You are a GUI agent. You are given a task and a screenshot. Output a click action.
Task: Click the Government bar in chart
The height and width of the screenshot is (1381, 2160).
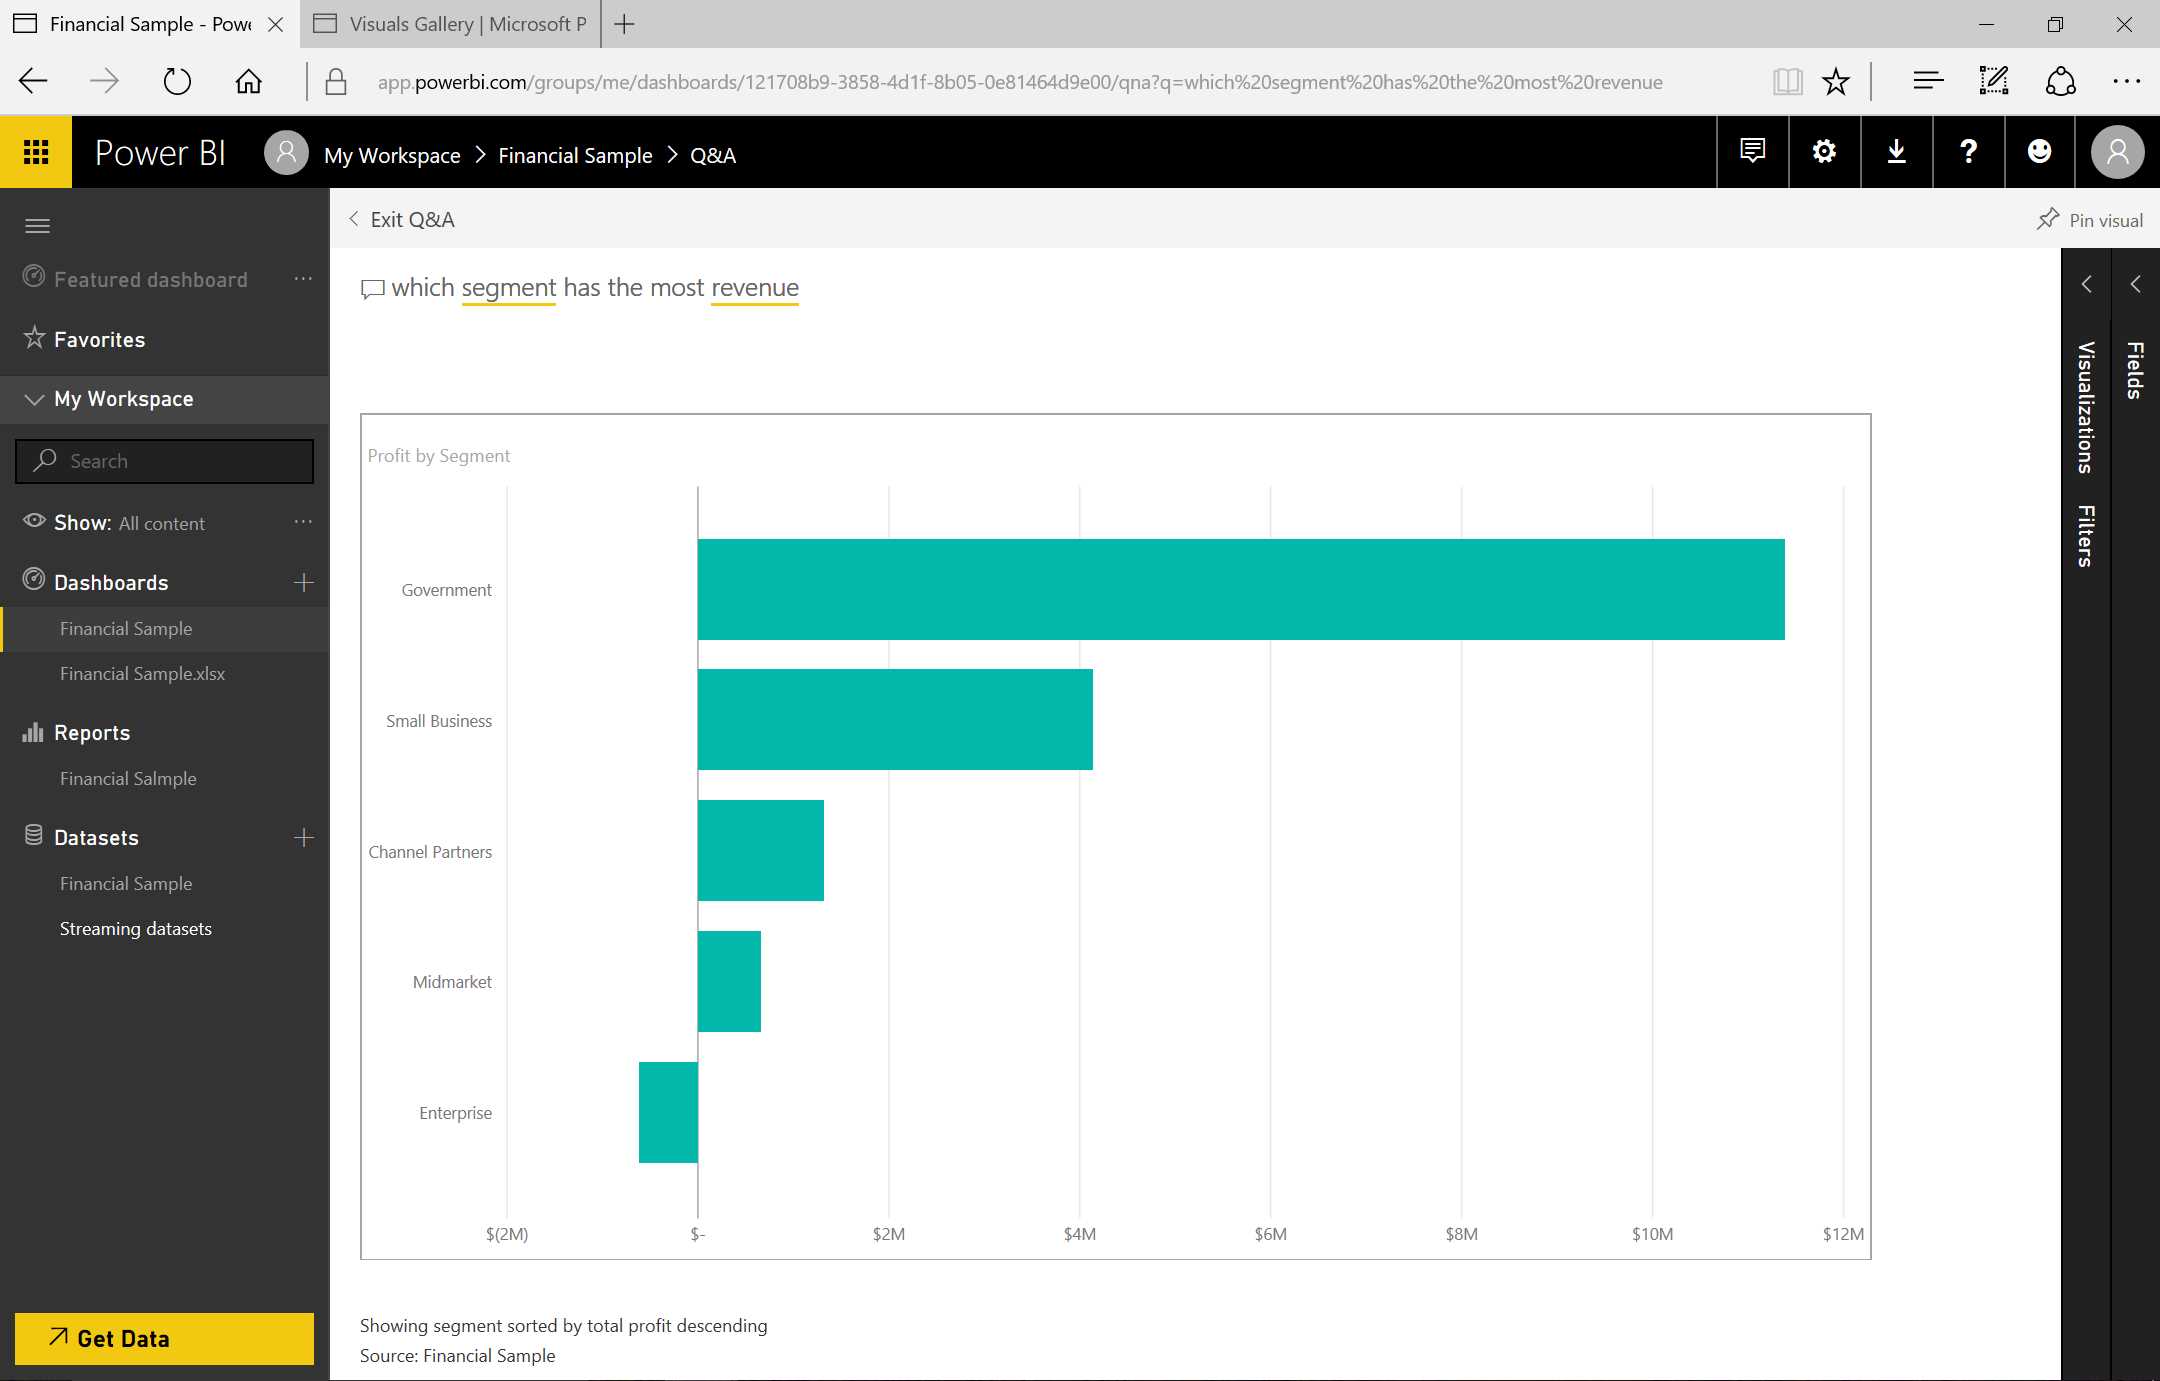(1240, 589)
